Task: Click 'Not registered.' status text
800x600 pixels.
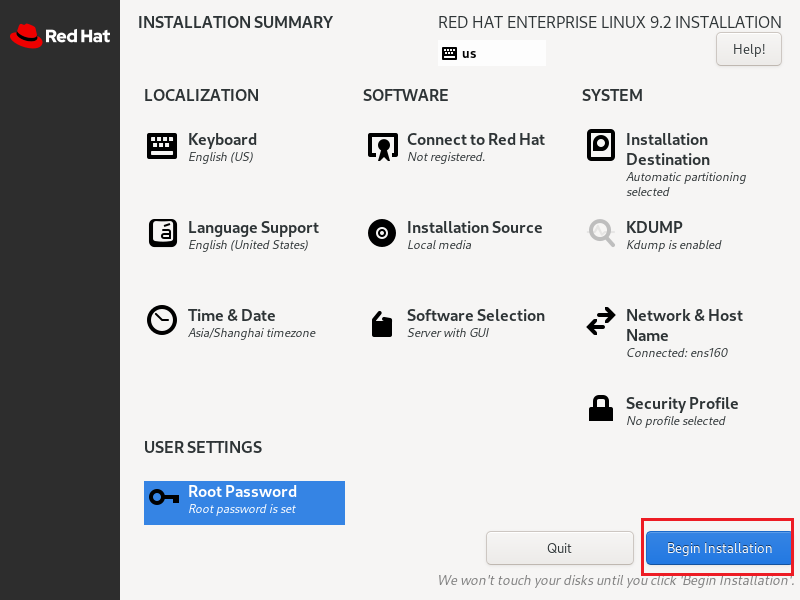Action: pyautogui.click(x=446, y=157)
